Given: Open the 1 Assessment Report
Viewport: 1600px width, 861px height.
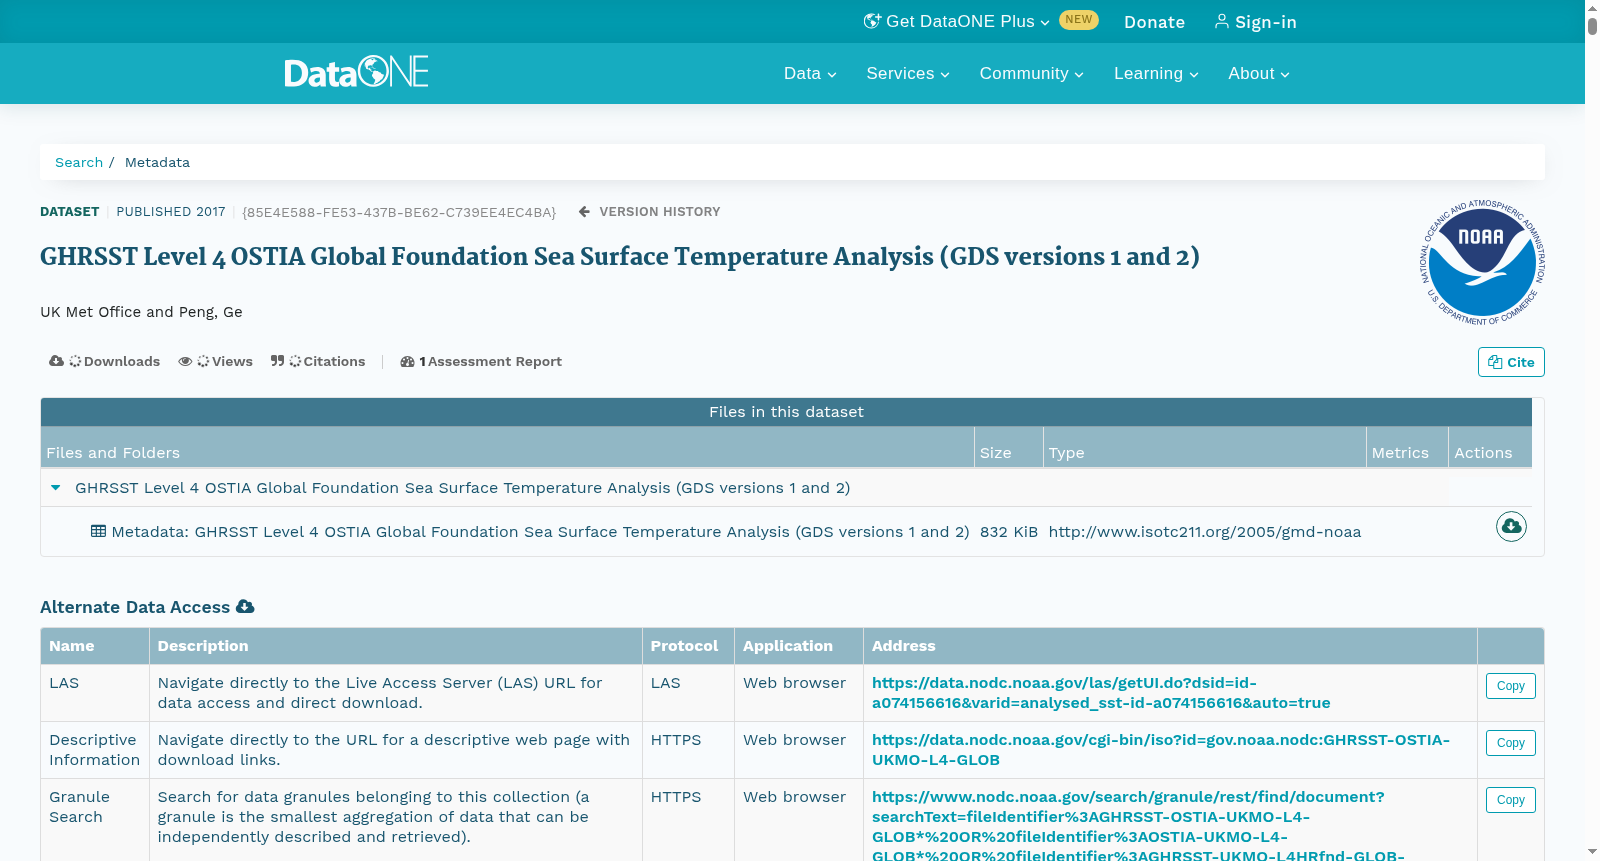Looking at the screenshot, I should tap(481, 361).
